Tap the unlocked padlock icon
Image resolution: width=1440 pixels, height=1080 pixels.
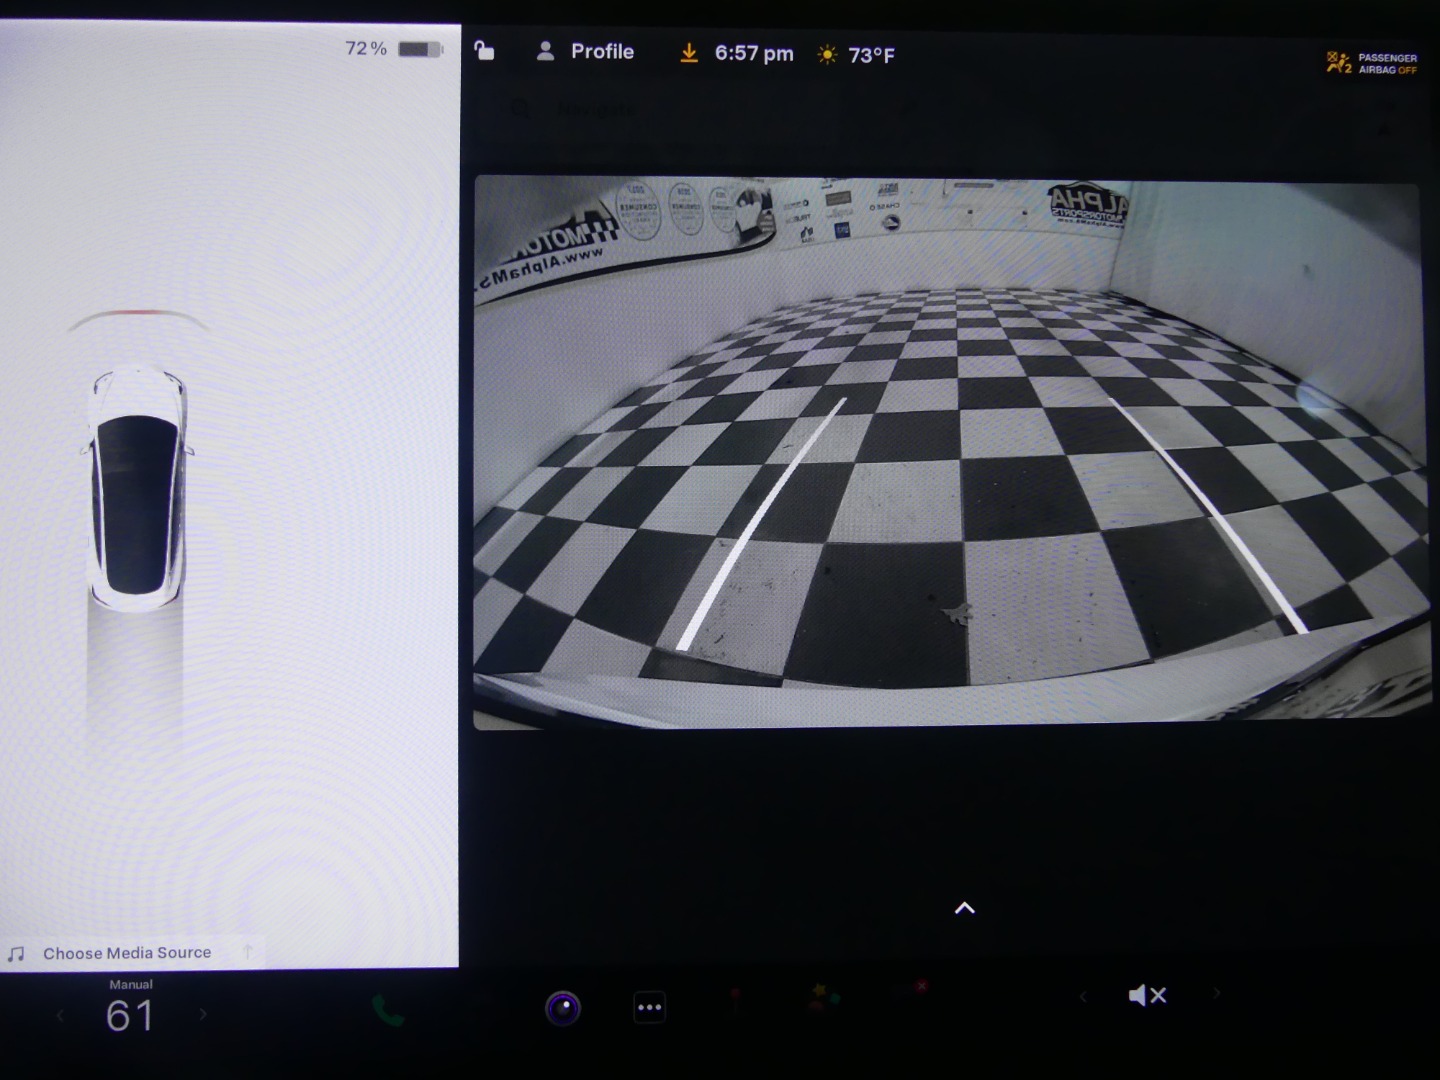coord(484,51)
